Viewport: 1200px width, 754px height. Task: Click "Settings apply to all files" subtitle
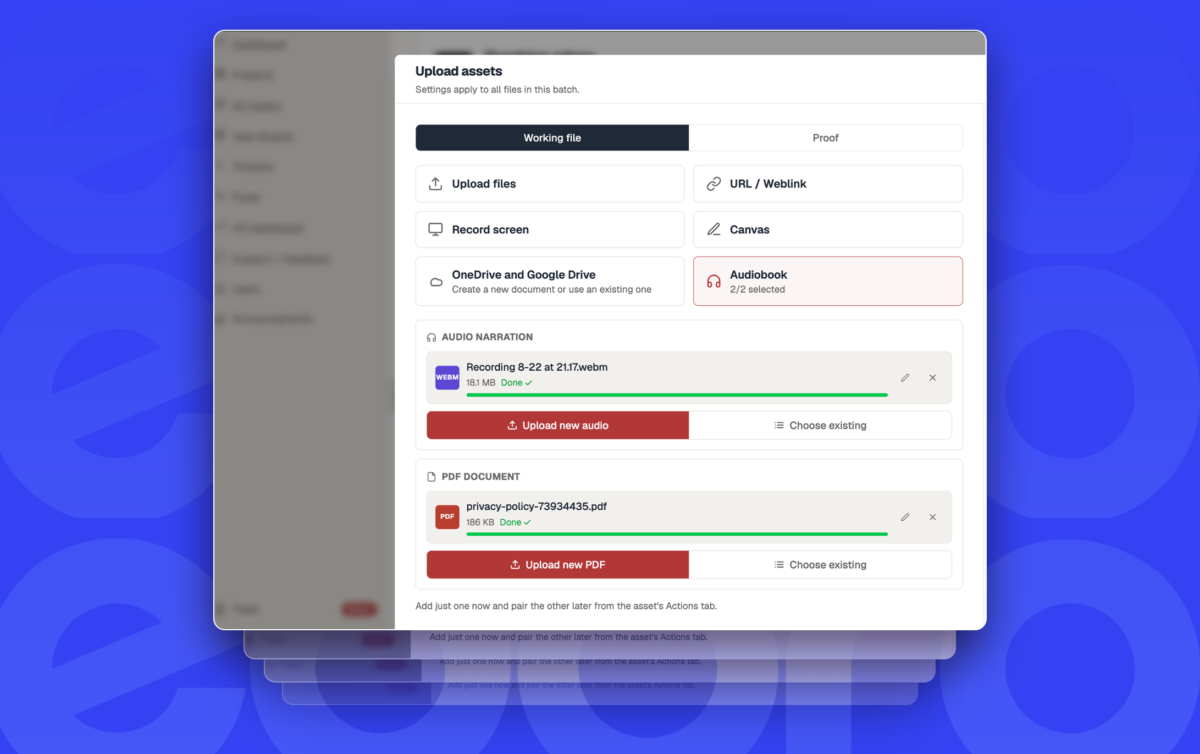[x=498, y=89]
